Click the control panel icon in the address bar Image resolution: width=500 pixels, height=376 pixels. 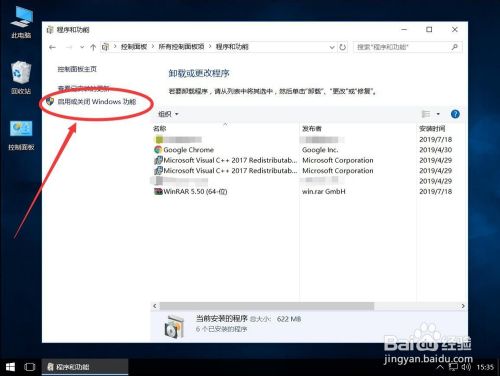pos(105,47)
